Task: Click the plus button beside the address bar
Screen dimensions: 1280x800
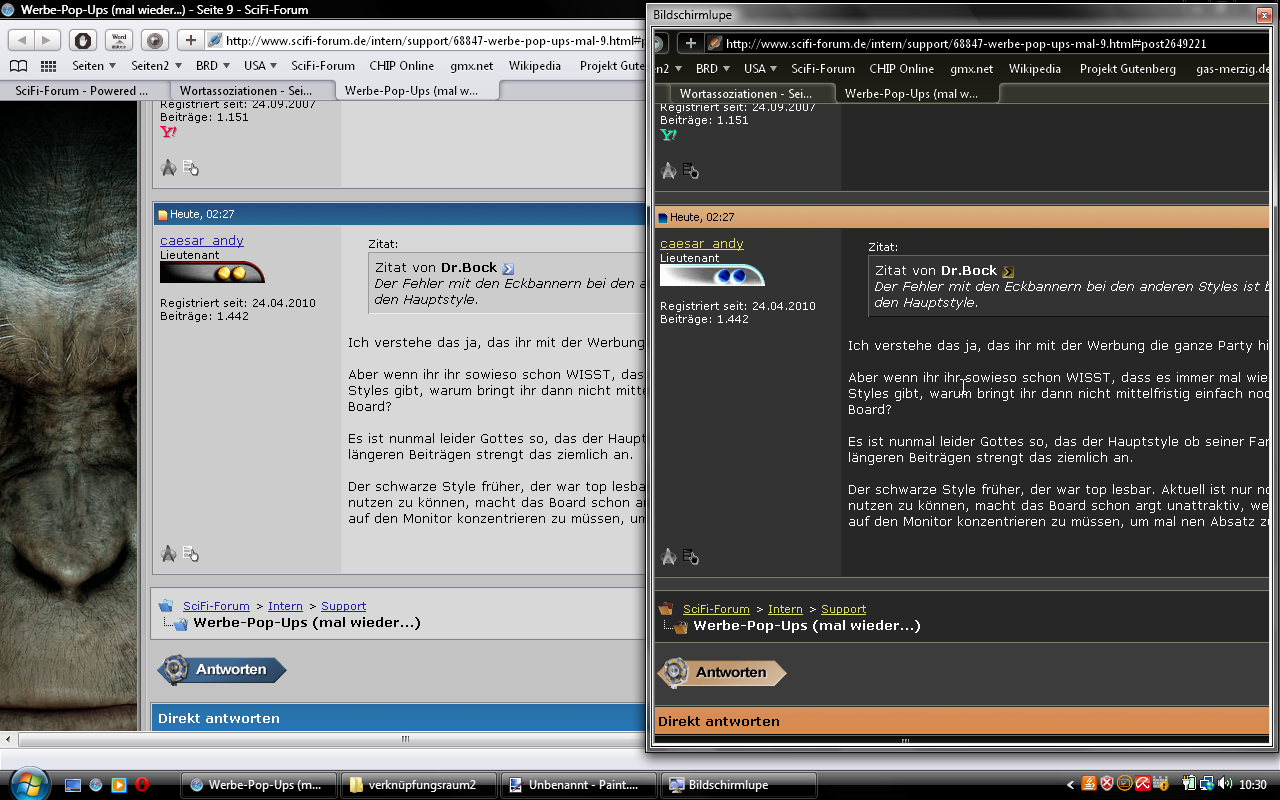Action: (x=190, y=40)
